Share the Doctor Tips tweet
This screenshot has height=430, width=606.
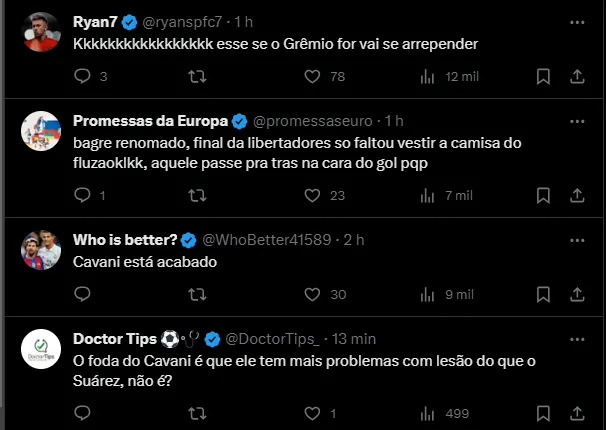(577, 413)
